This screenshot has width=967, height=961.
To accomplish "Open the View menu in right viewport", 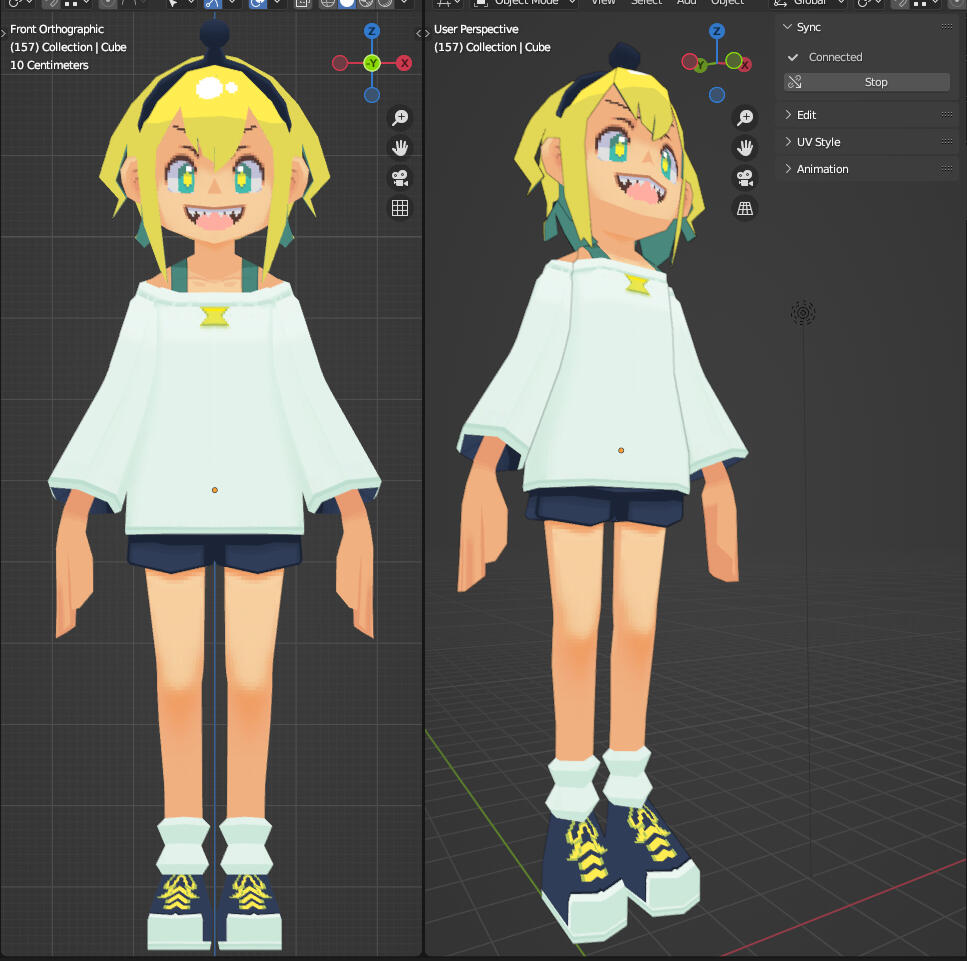I will (x=603, y=3).
